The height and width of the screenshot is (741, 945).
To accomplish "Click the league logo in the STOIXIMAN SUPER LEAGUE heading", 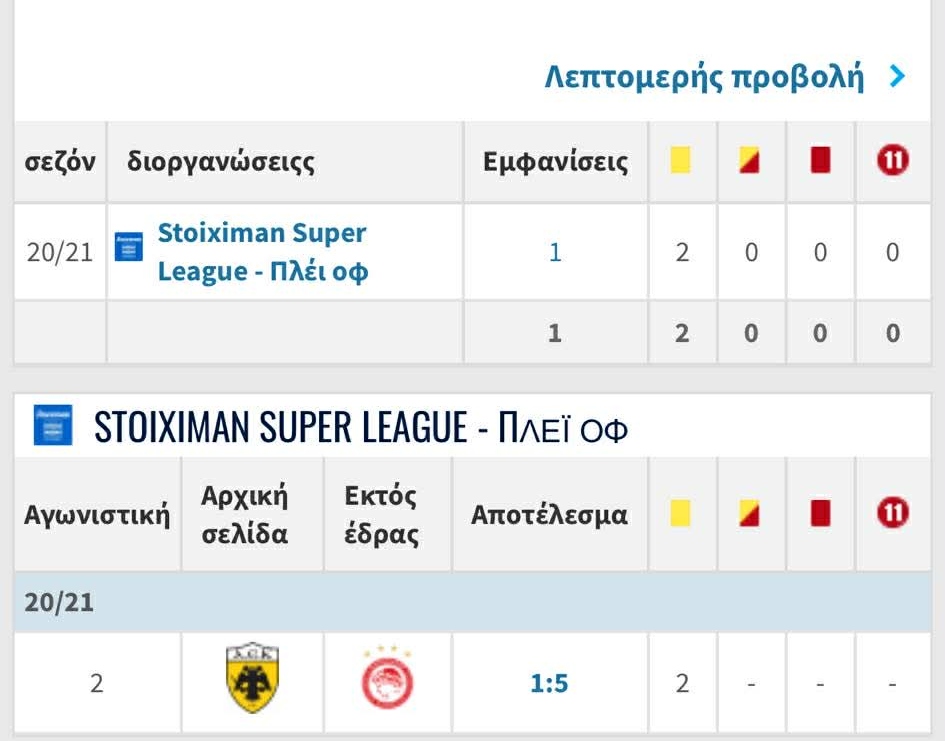I will (x=53, y=426).
